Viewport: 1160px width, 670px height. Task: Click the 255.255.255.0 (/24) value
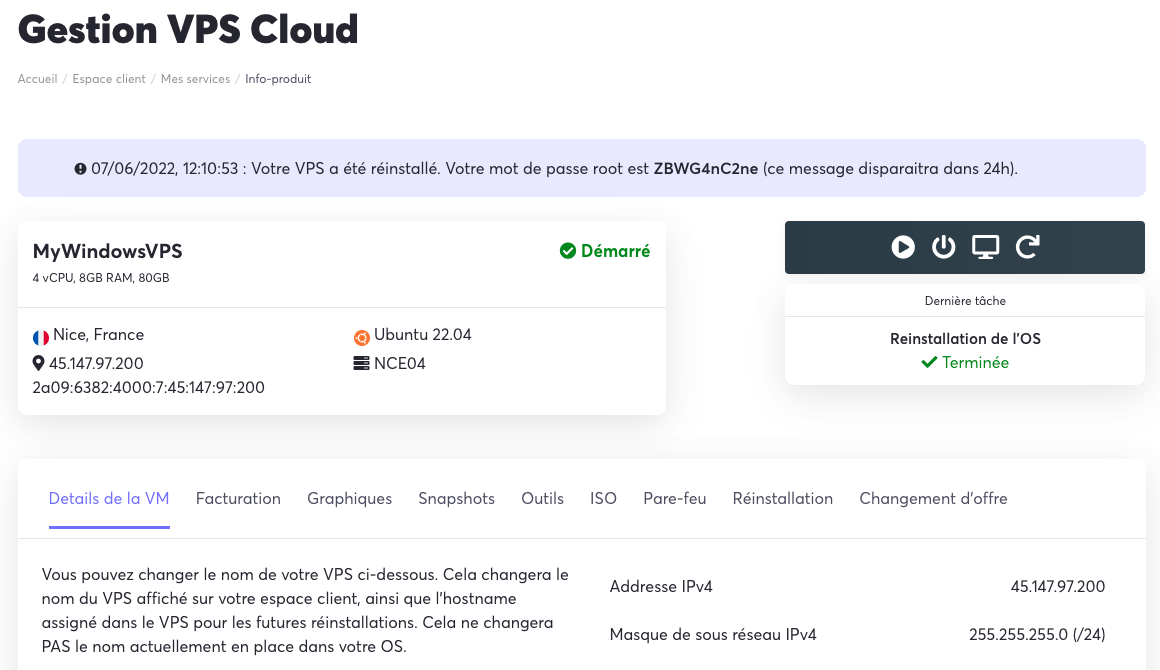tap(1037, 635)
